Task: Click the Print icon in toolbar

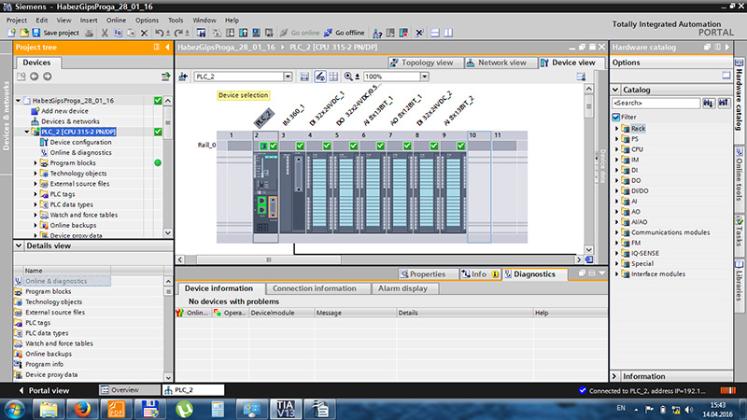Action: 89,33
